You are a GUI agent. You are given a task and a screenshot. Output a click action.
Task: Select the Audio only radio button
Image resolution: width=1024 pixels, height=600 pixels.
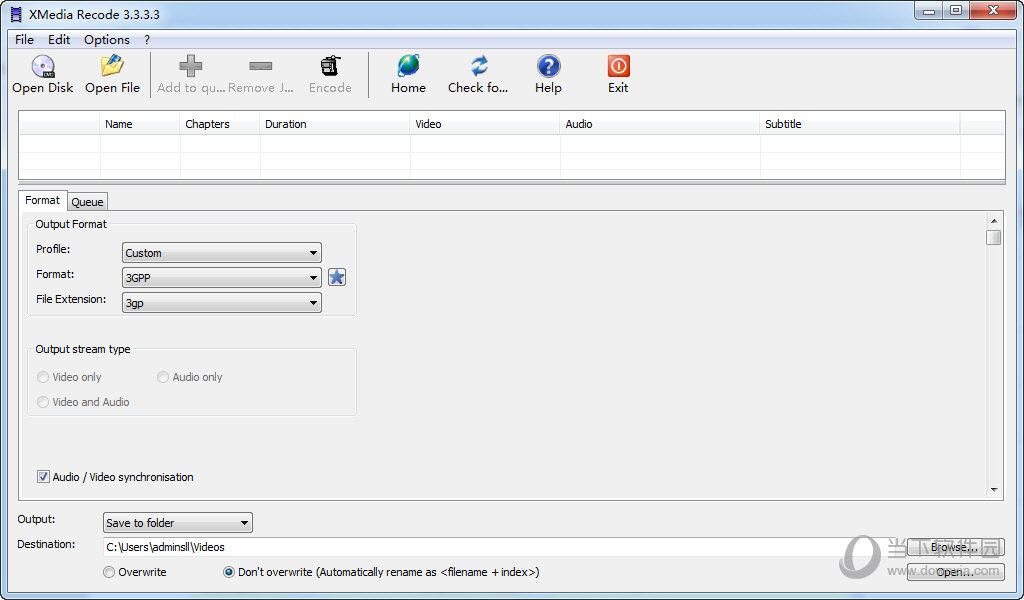tap(163, 377)
